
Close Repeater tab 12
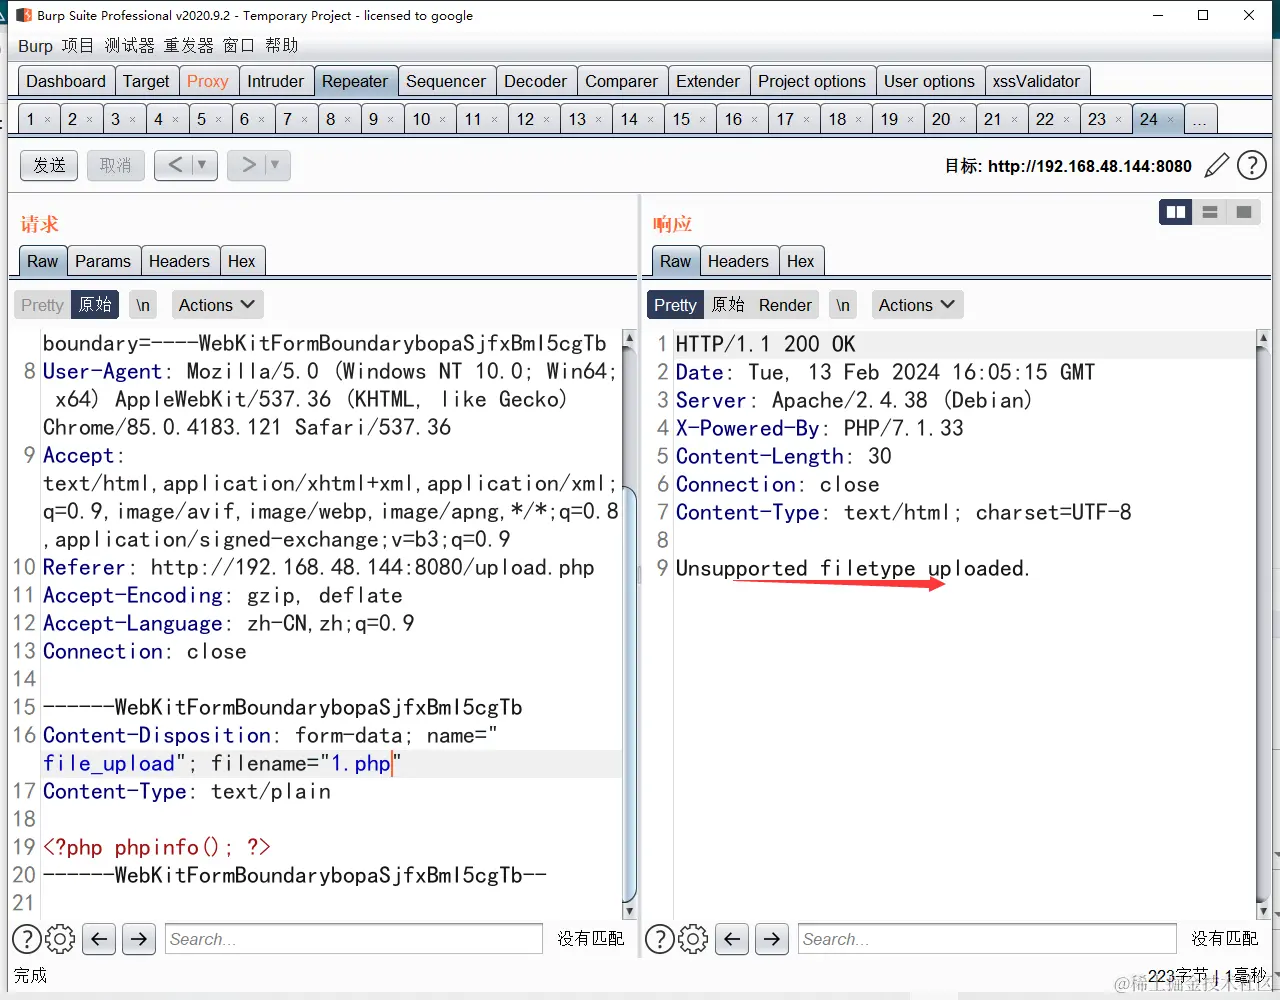pyautogui.click(x=546, y=120)
